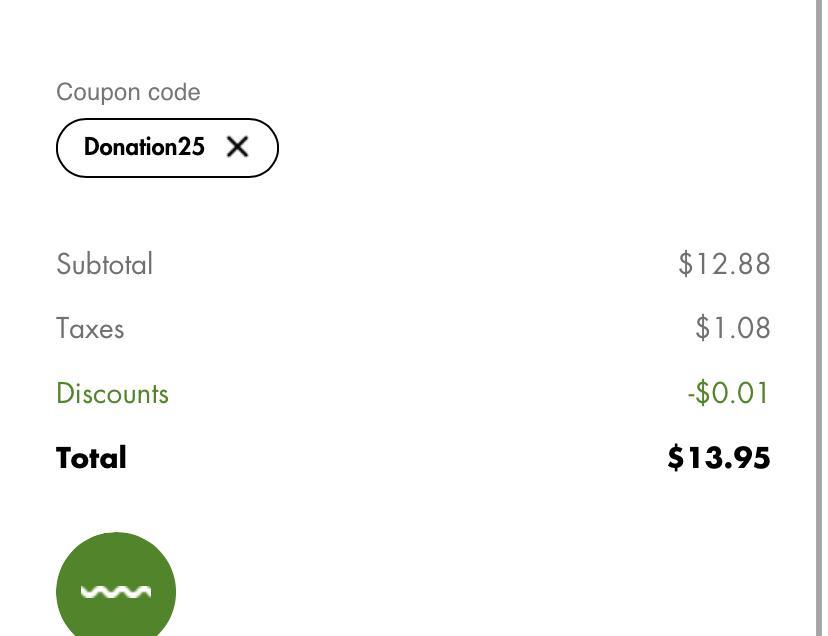Select the $1.08 tax amount
828x636 pixels.
[x=732, y=328]
